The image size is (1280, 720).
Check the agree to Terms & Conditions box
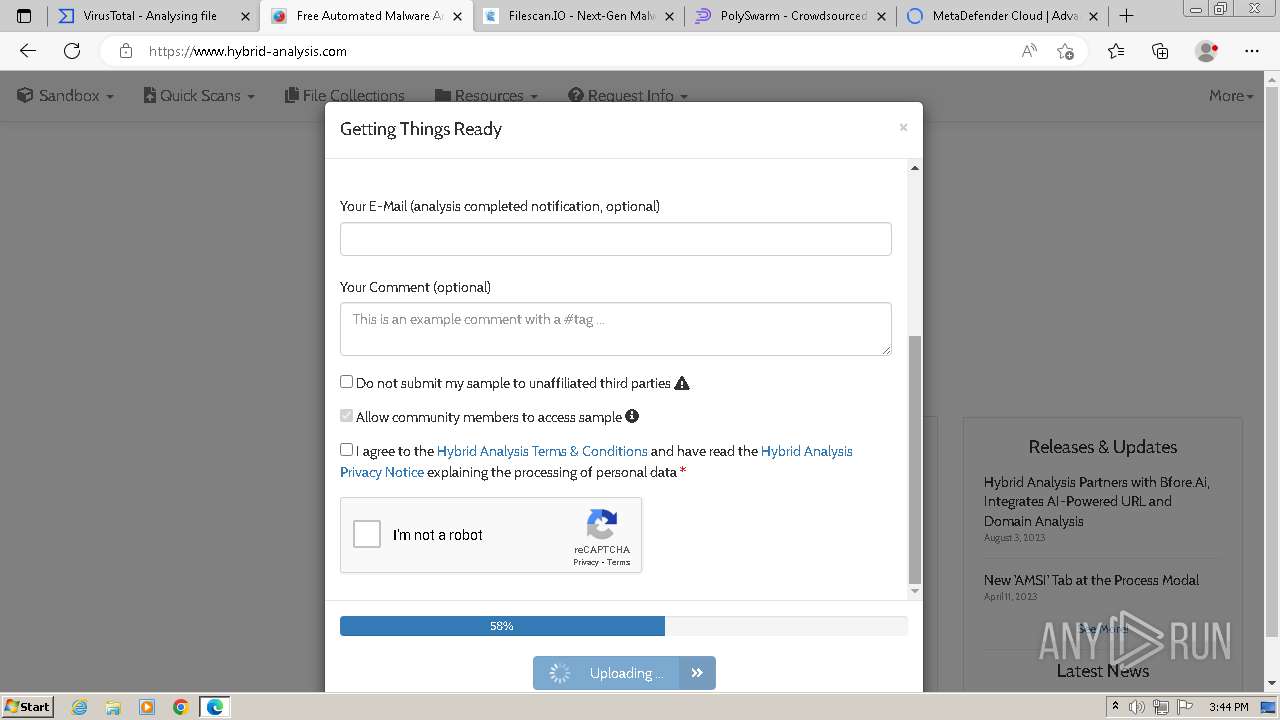tap(346, 450)
